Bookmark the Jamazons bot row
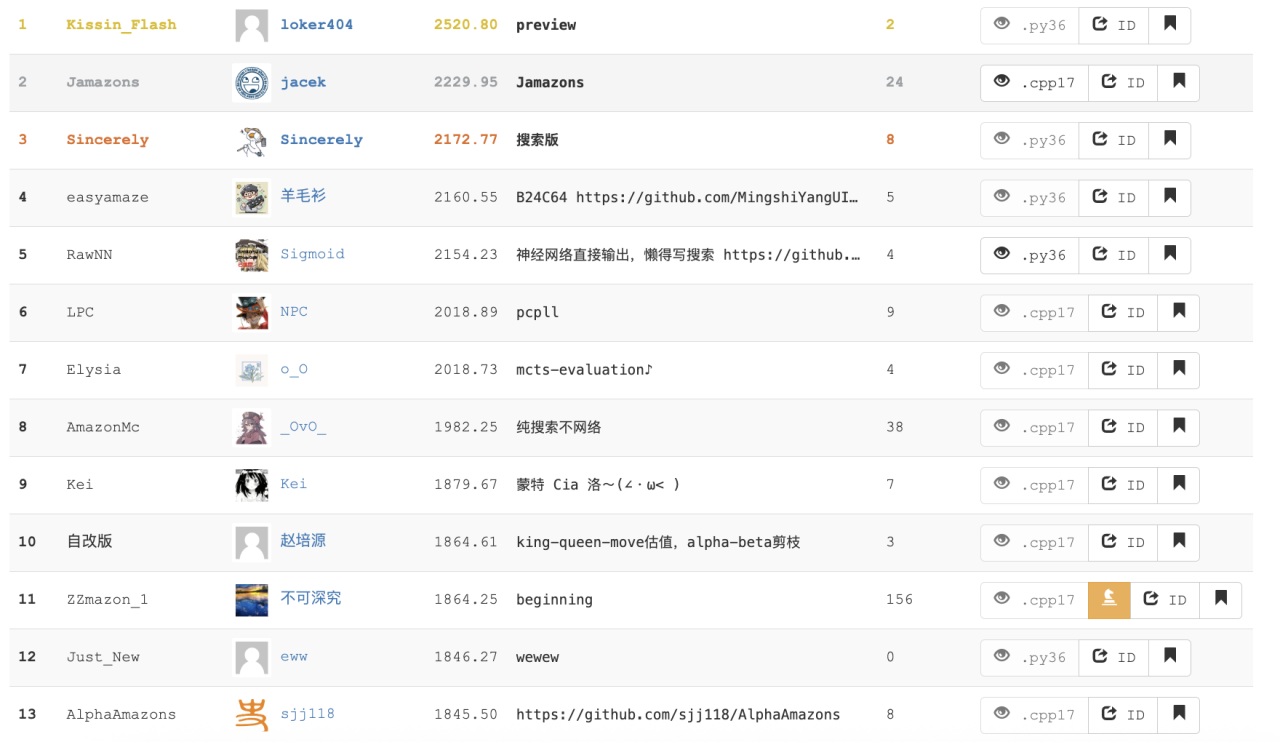 1179,83
